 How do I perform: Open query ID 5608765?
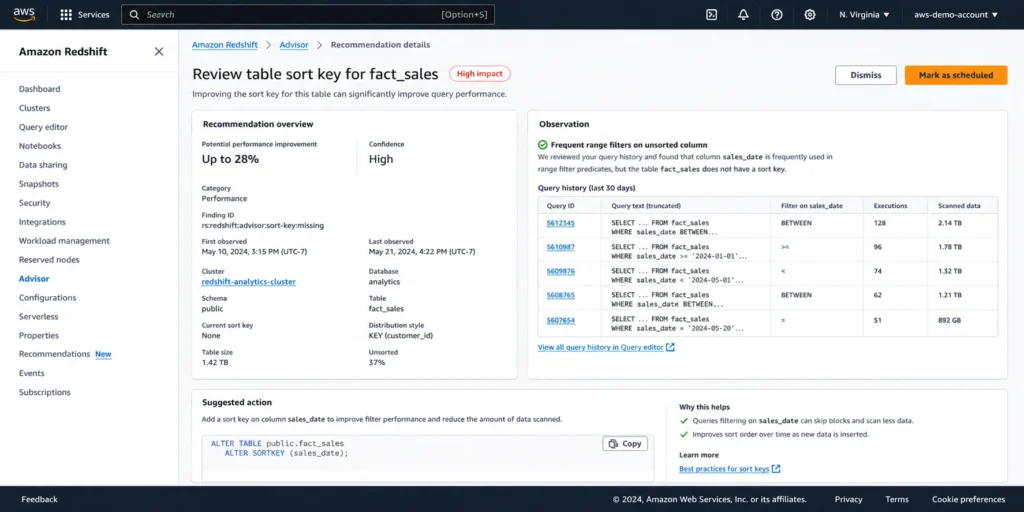[560, 295]
